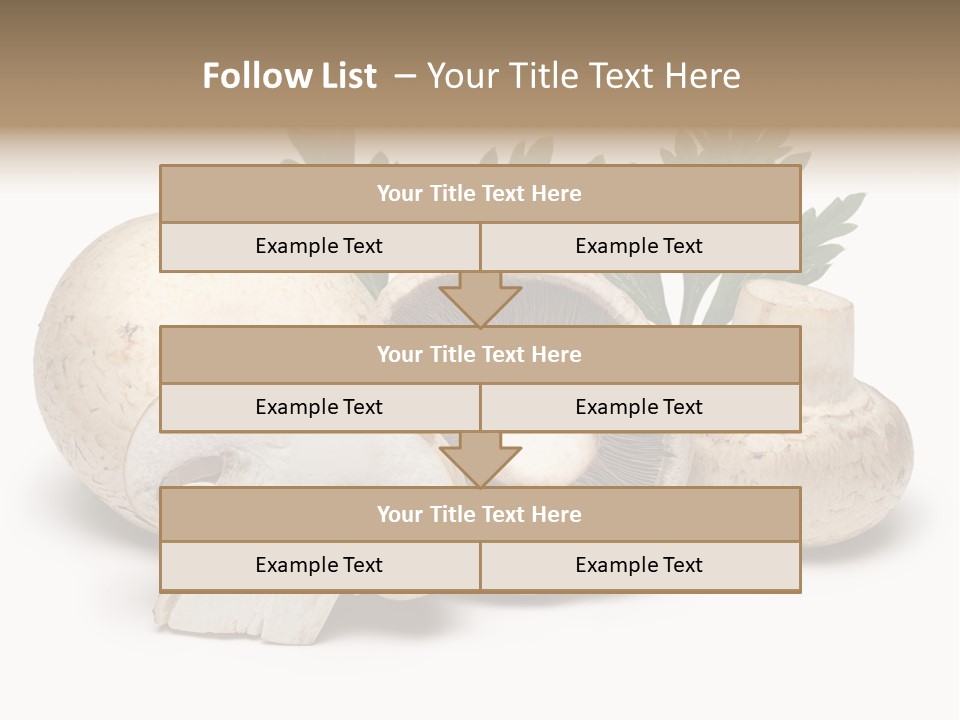Screen dimensions: 960x720
Task: Click left "Example Text" cell in bottom block
Action: pos(320,565)
